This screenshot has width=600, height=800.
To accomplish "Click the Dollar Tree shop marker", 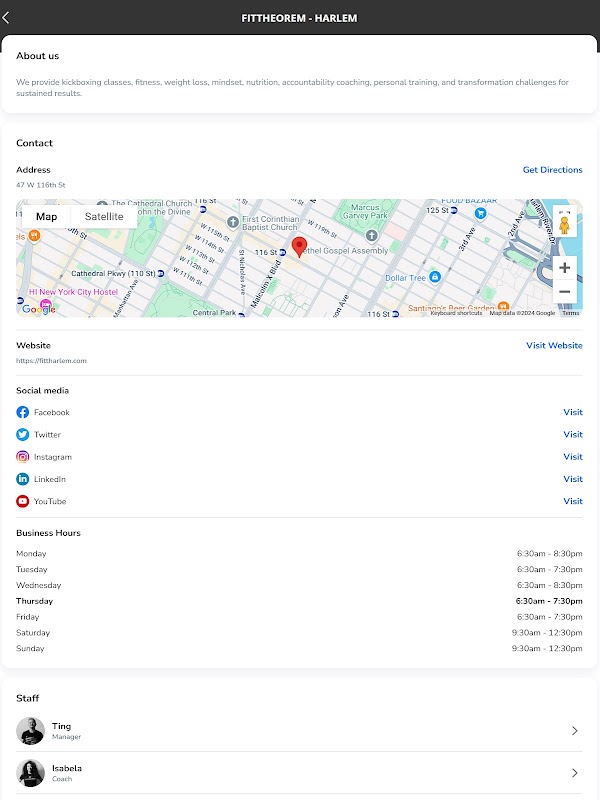I will (x=435, y=277).
